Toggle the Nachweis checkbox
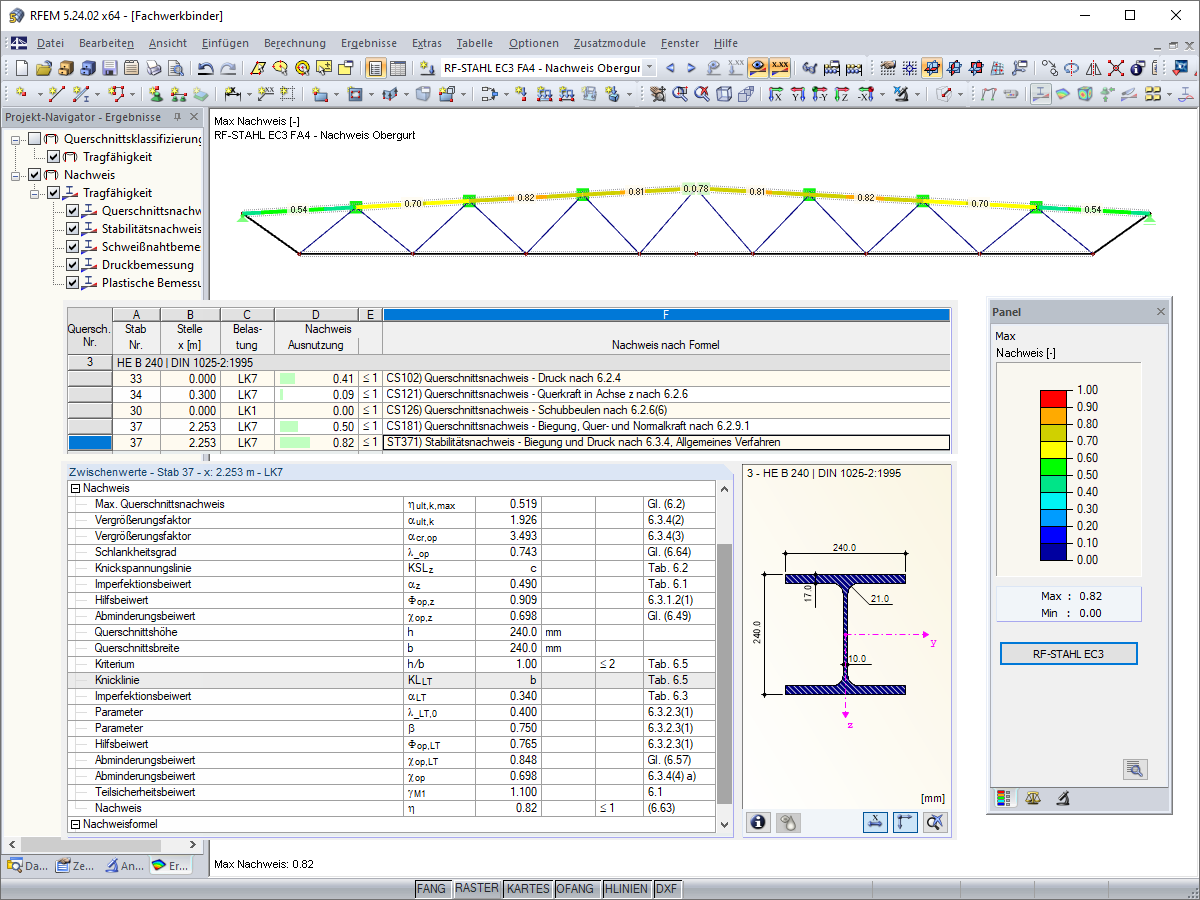This screenshot has height=900, width=1200. pos(35,175)
